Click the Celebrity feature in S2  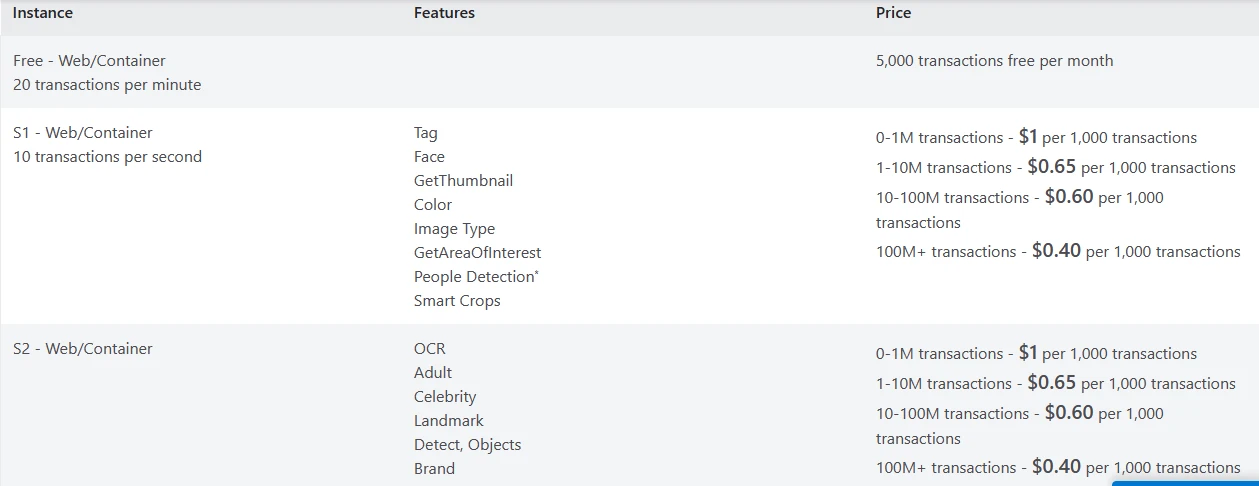click(x=445, y=397)
